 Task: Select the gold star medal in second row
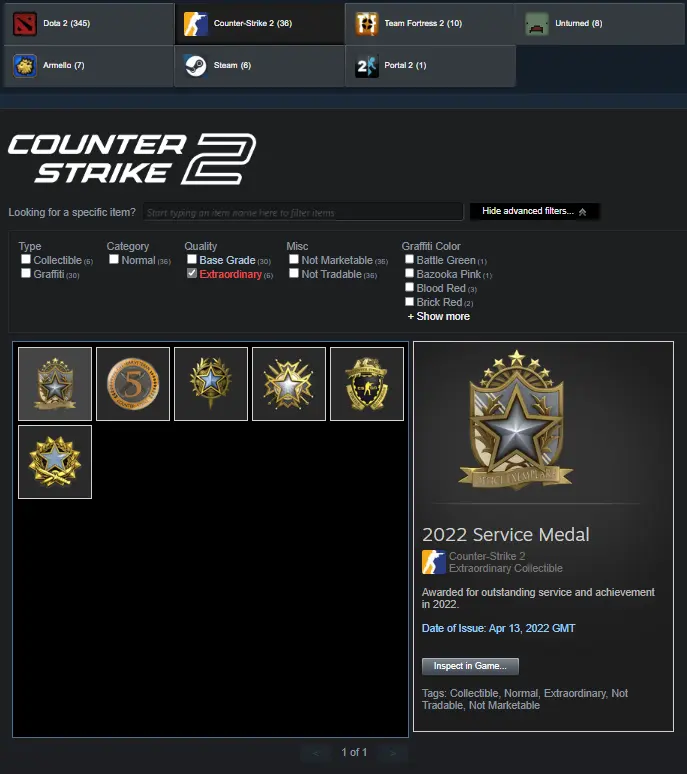(x=55, y=462)
